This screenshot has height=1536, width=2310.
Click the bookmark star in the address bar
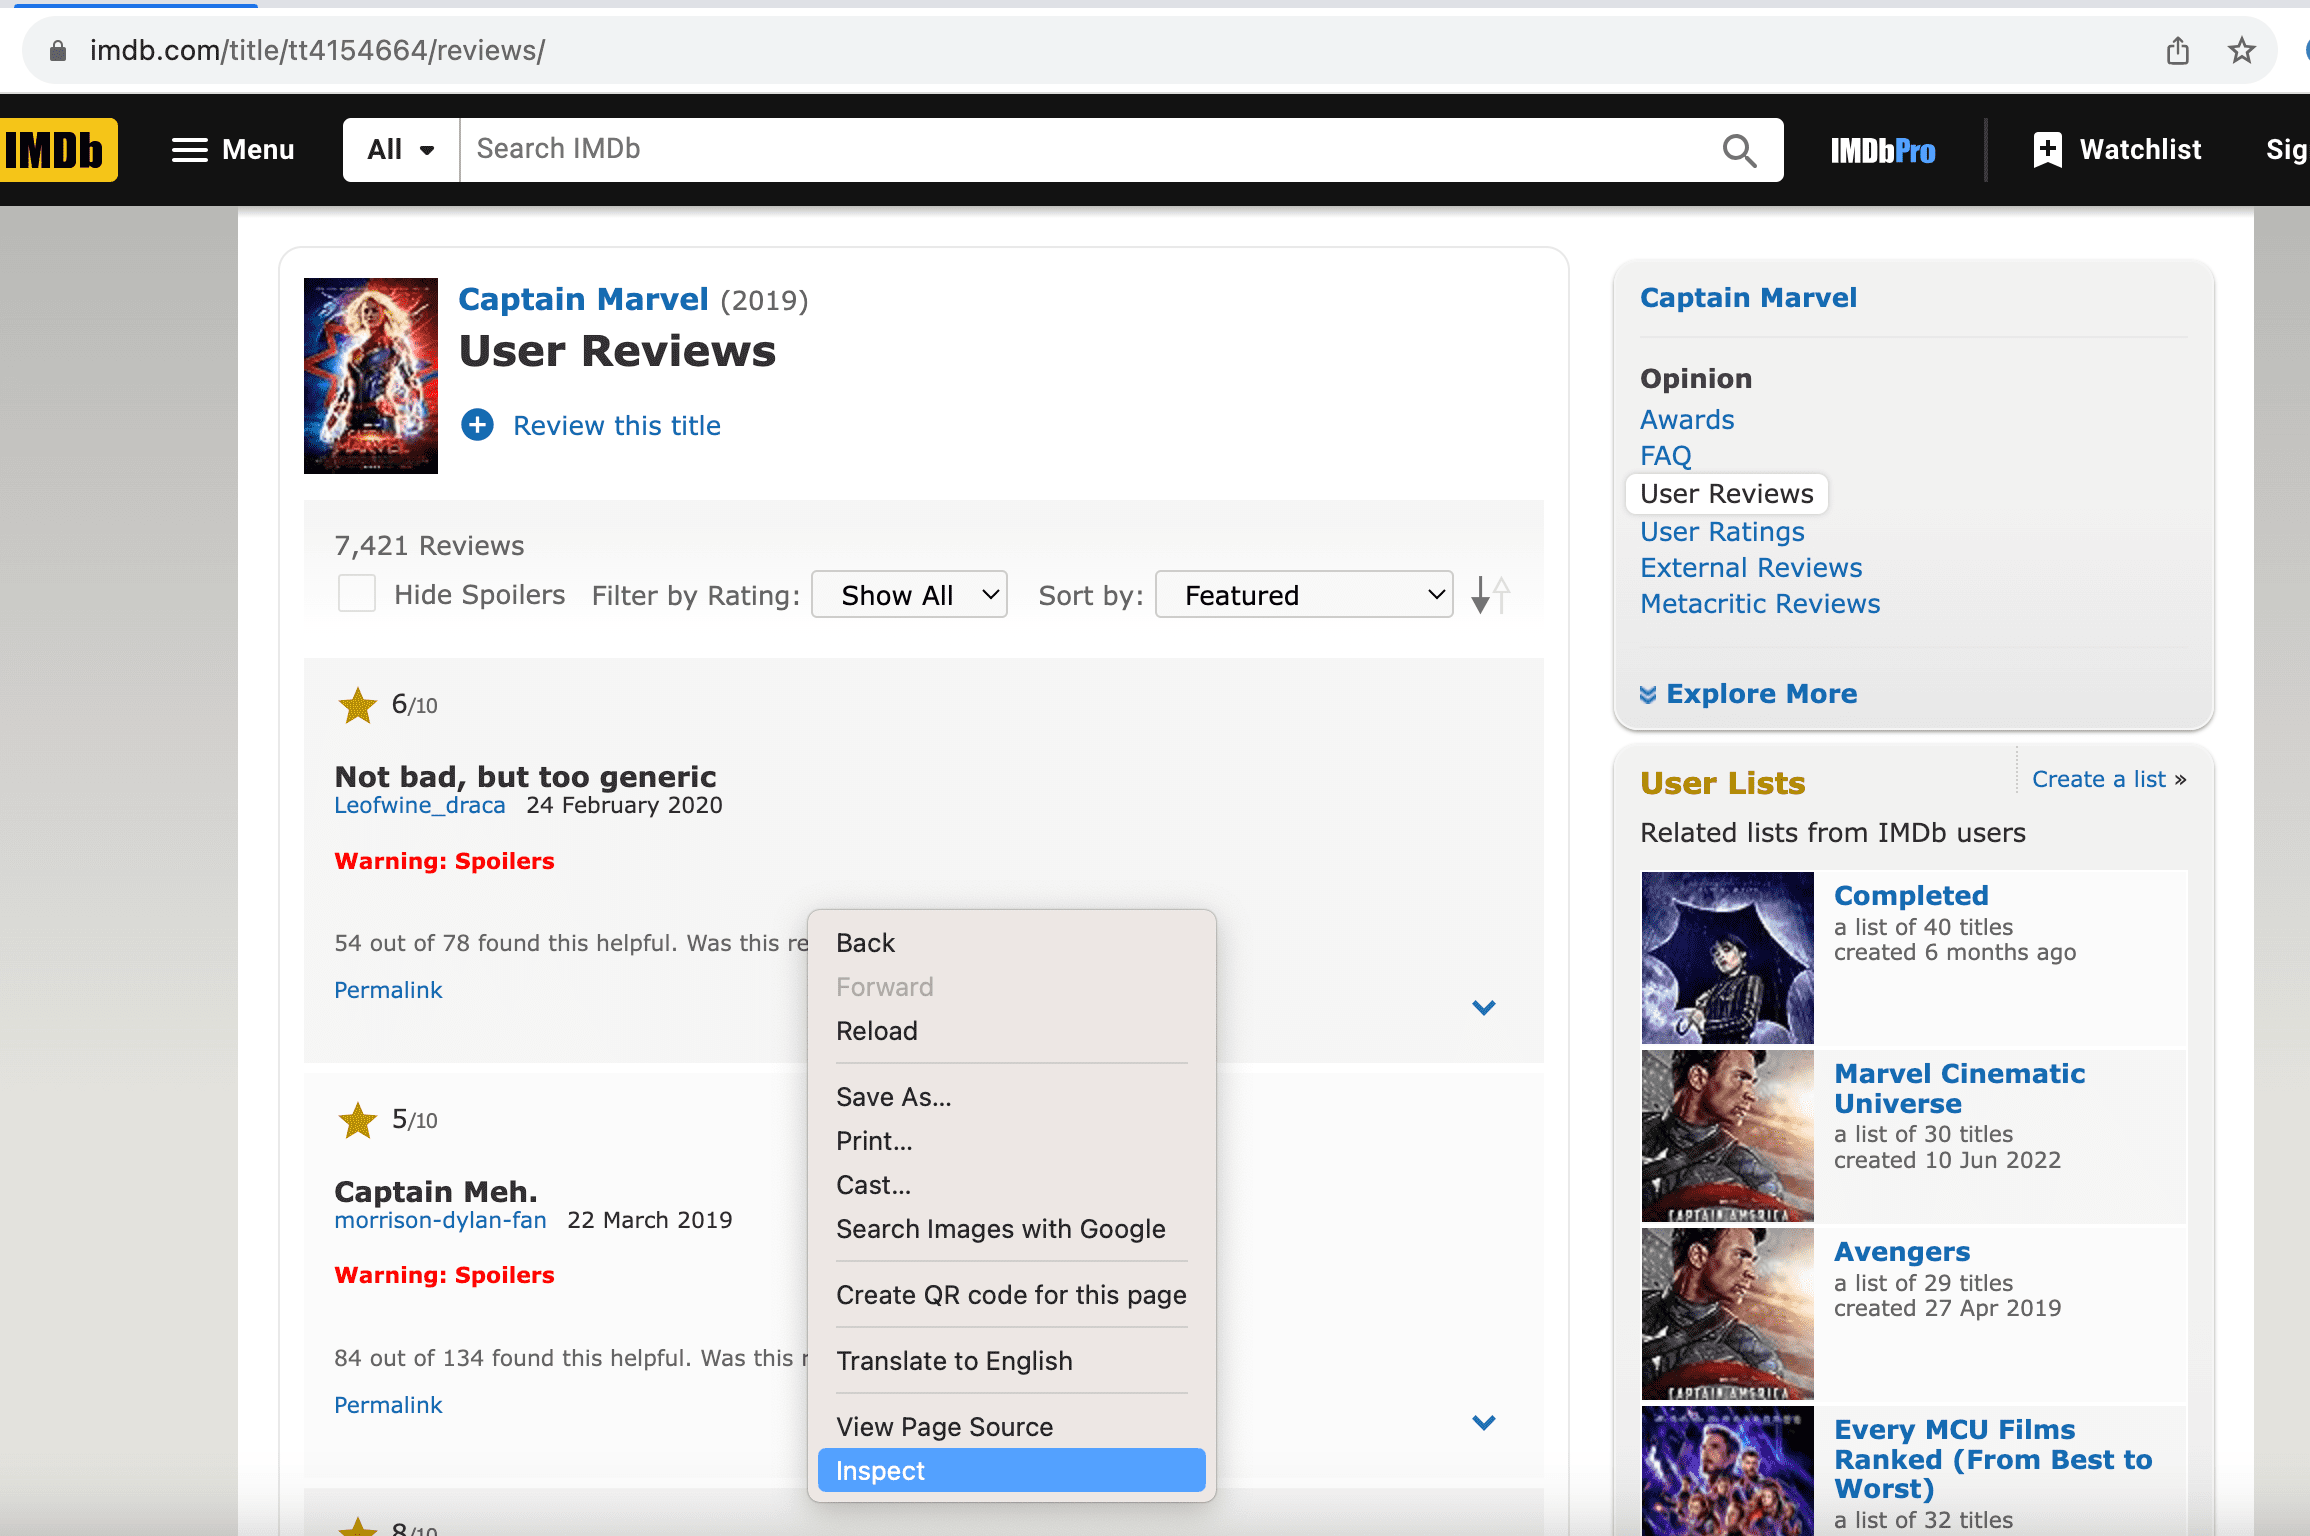2240,50
